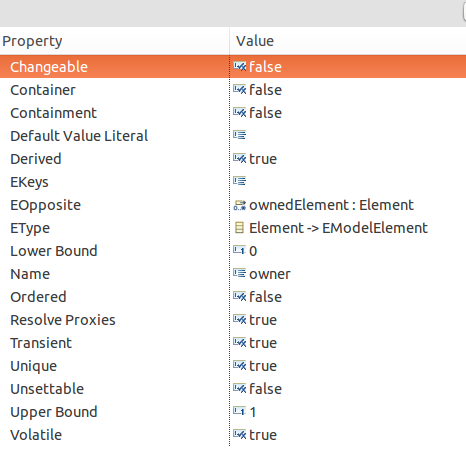Open the EOpposite value ownedElement : Element

coord(331,205)
